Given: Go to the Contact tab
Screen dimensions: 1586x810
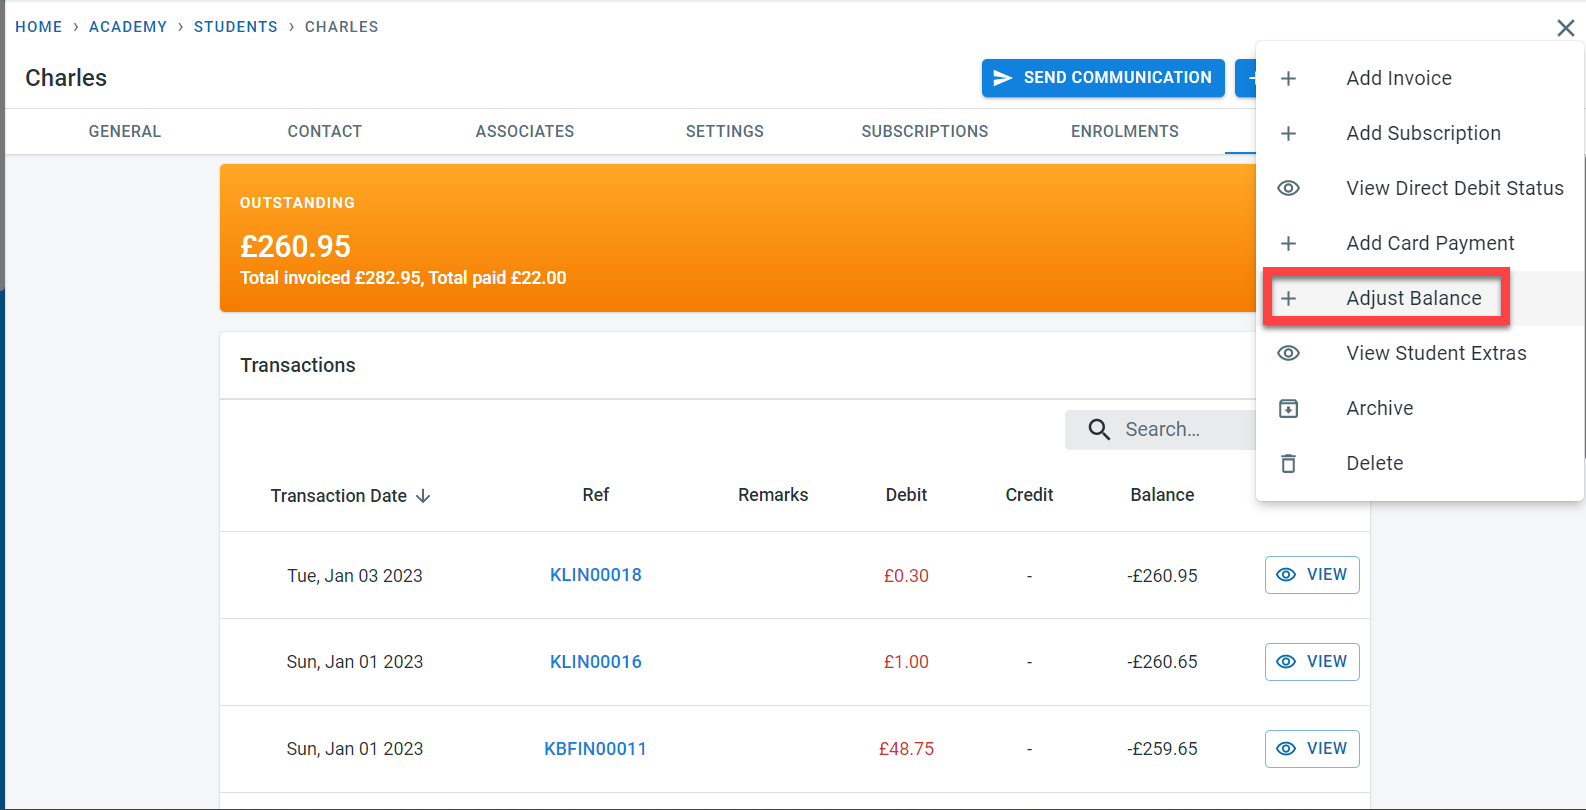Looking at the screenshot, I should [x=324, y=131].
